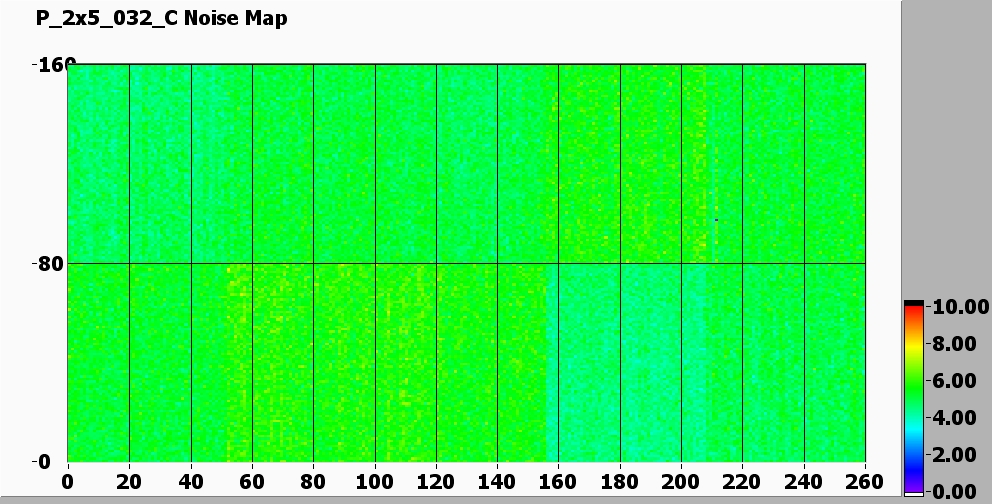Click x-axis tick label 200
This screenshot has width=992, height=504.
click(681, 482)
